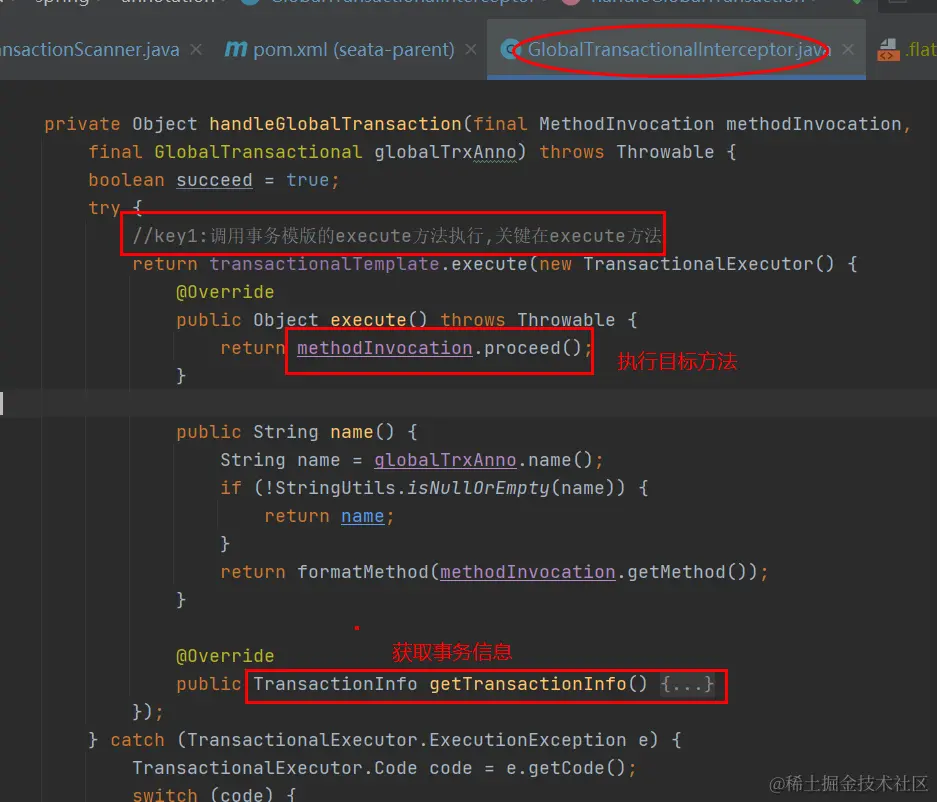Close the pom.xml (seata-parent) tab
This screenshot has width=937, height=802.
(x=471, y=50)
